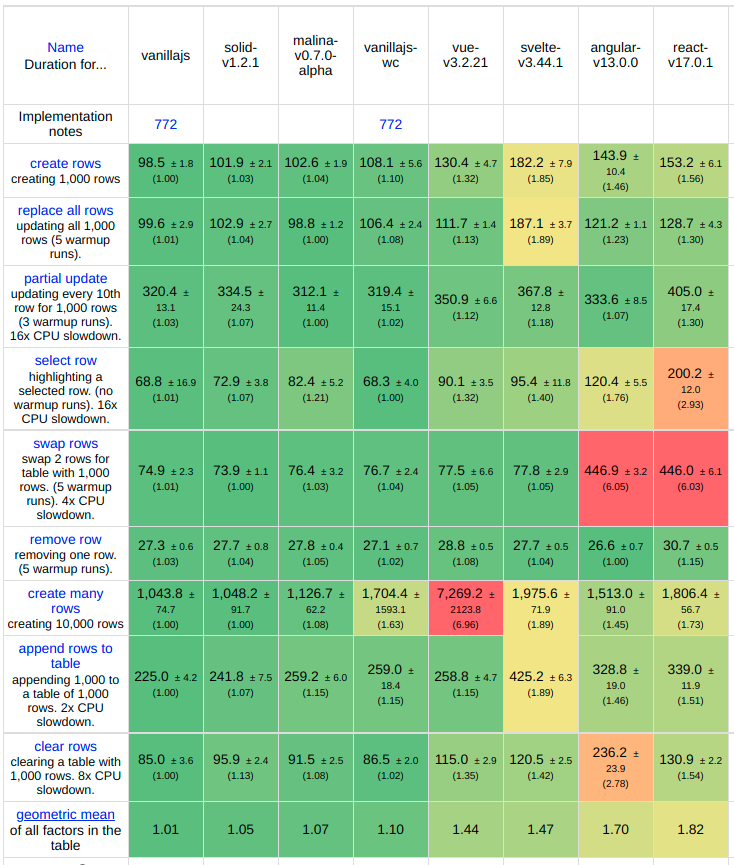Select the 225.0 append rows cell
The image size is (734, 865).
click(165, 684)
